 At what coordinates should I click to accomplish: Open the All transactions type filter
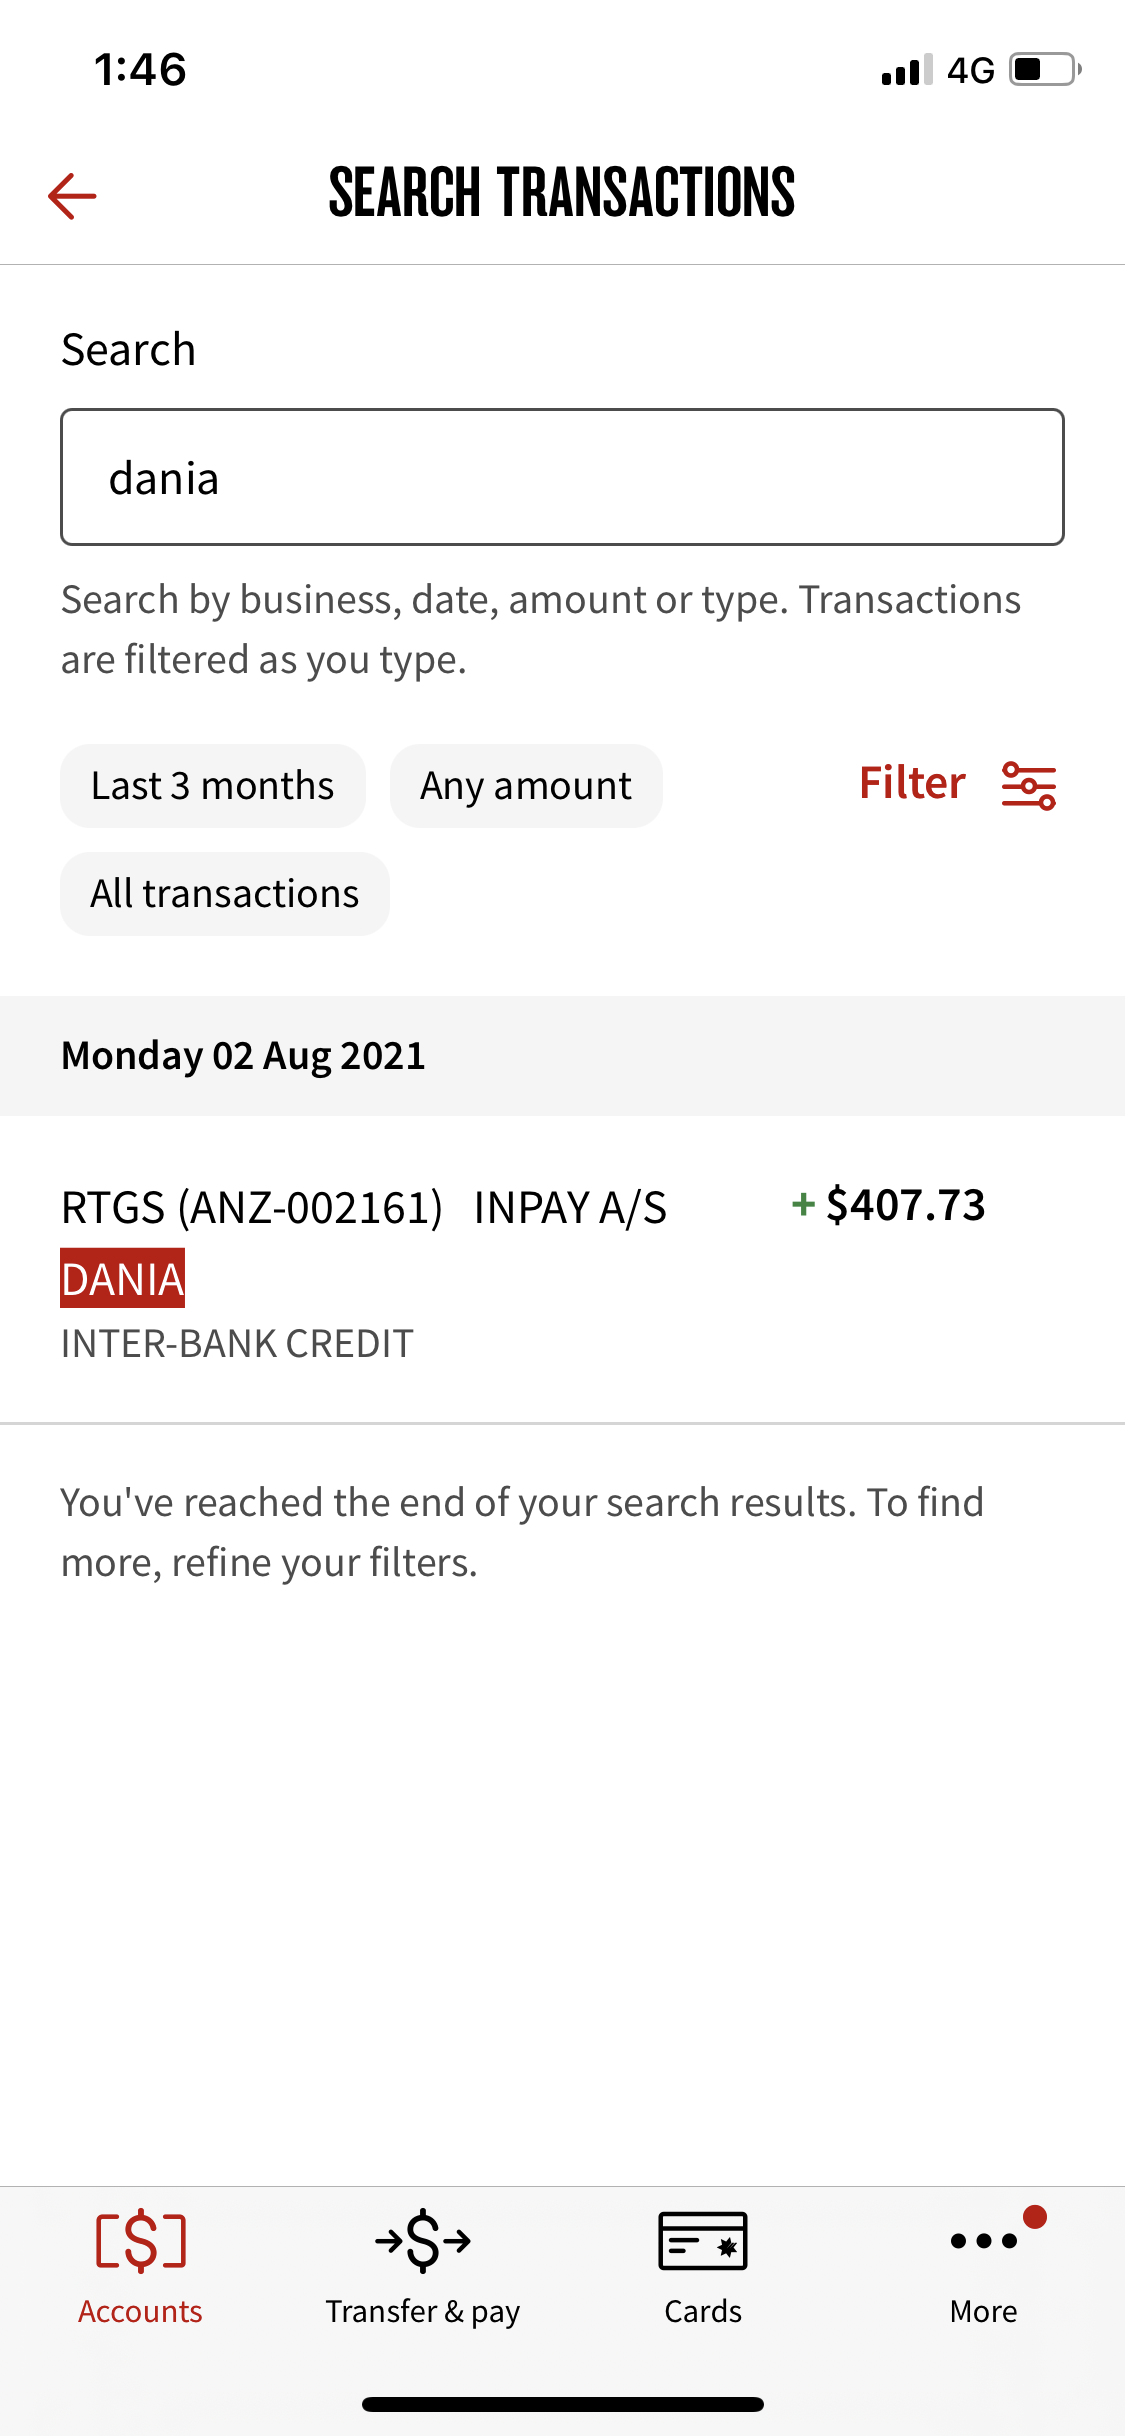[225, 894]
